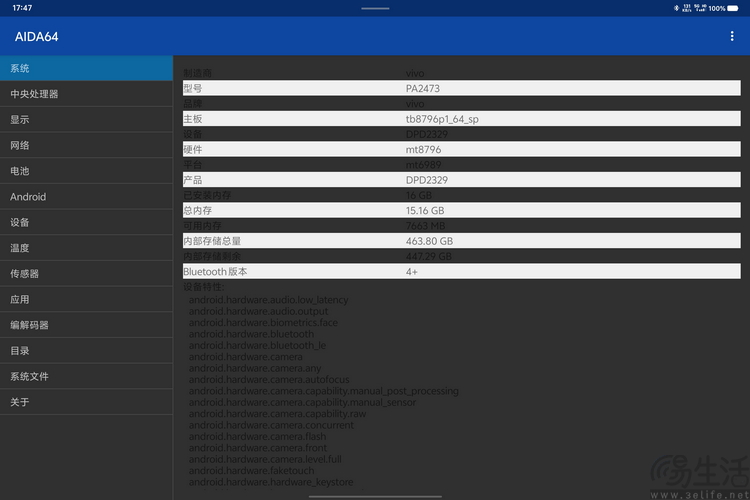Tap android.hardware.faketouch entry
The image size is (750, 500).
252,471
